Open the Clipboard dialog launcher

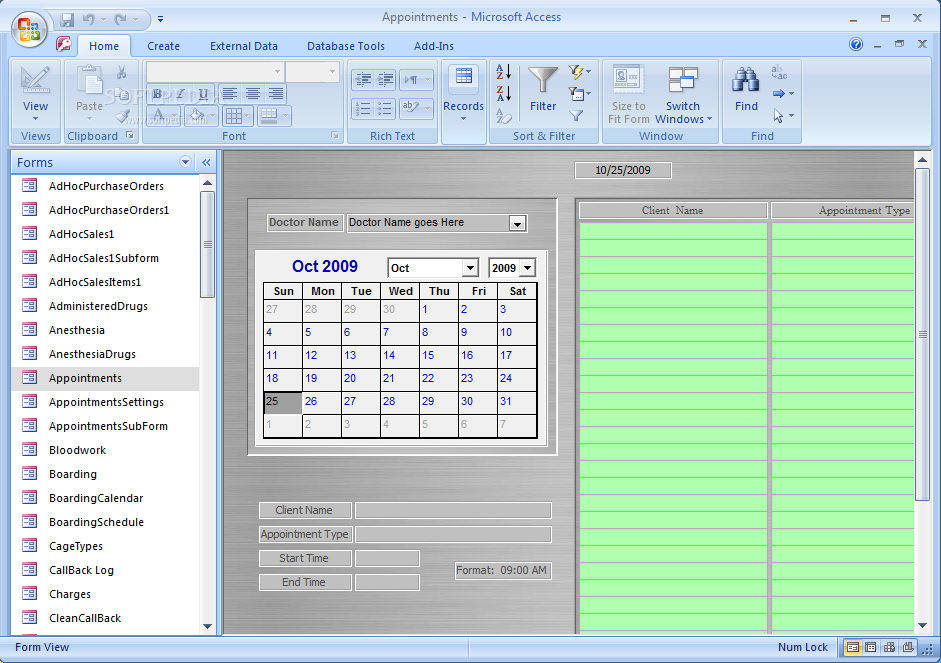click(130, 136)
